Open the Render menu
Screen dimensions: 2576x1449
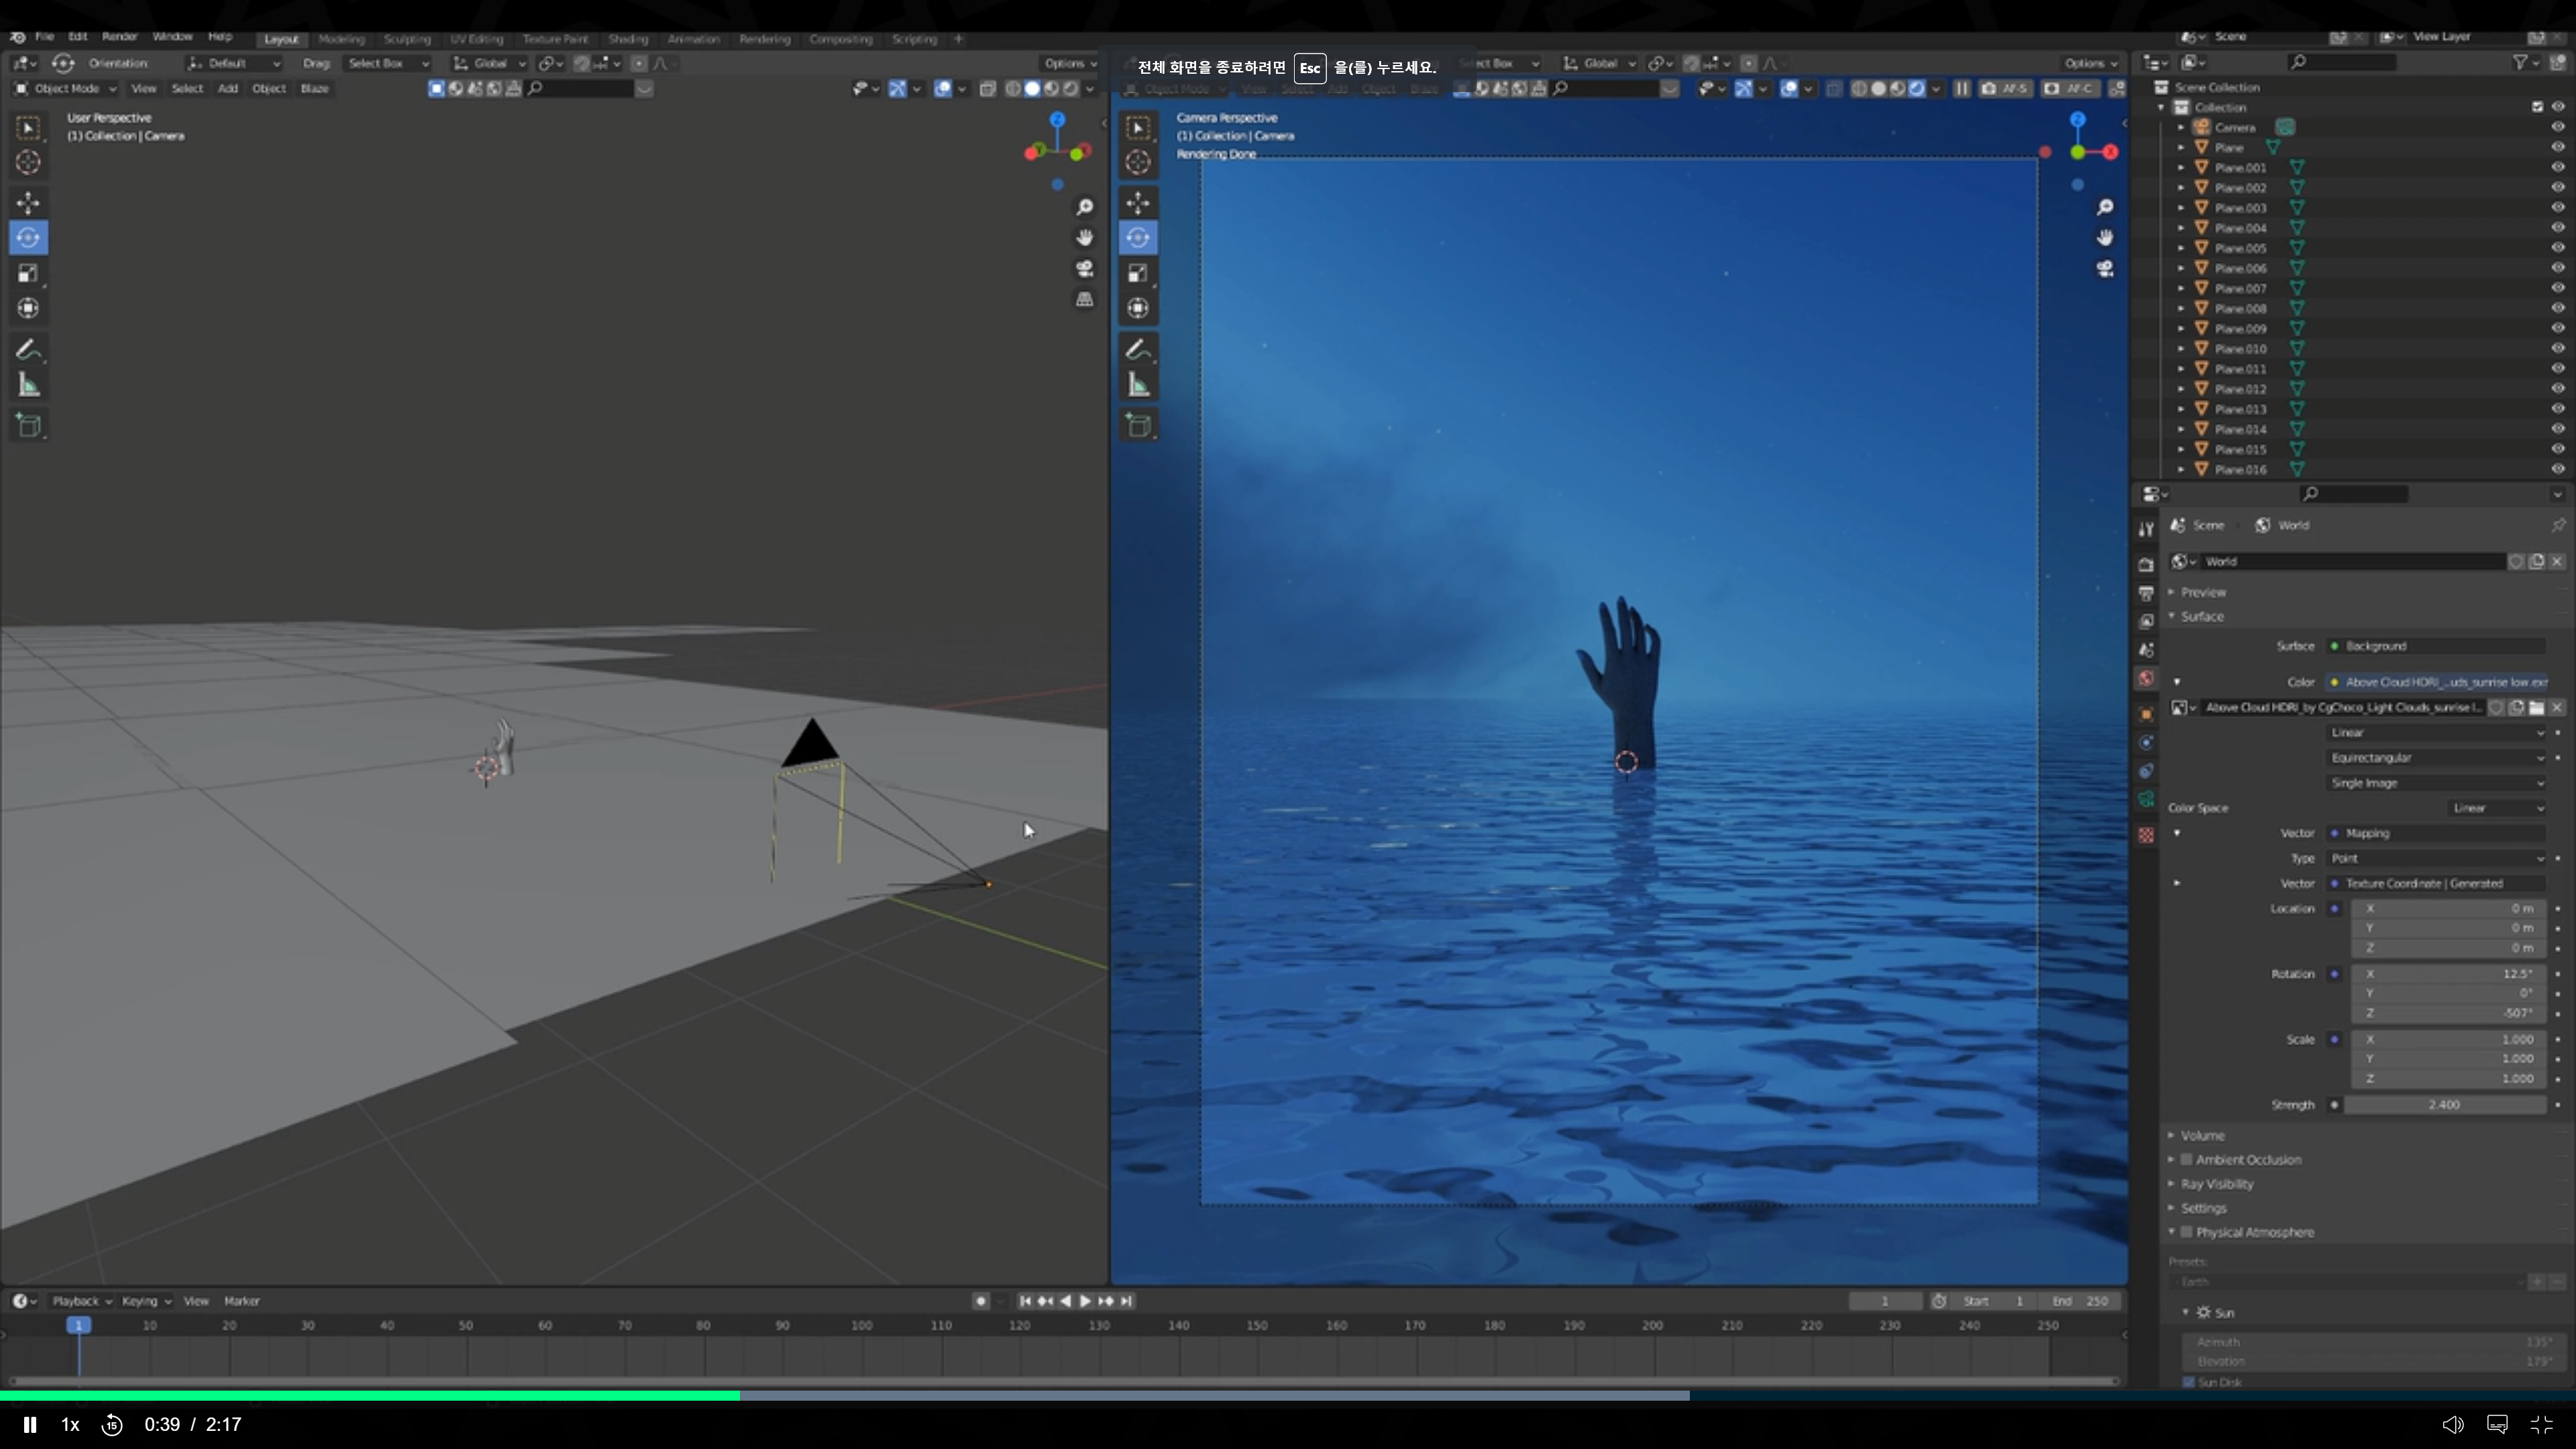(119, 36)
